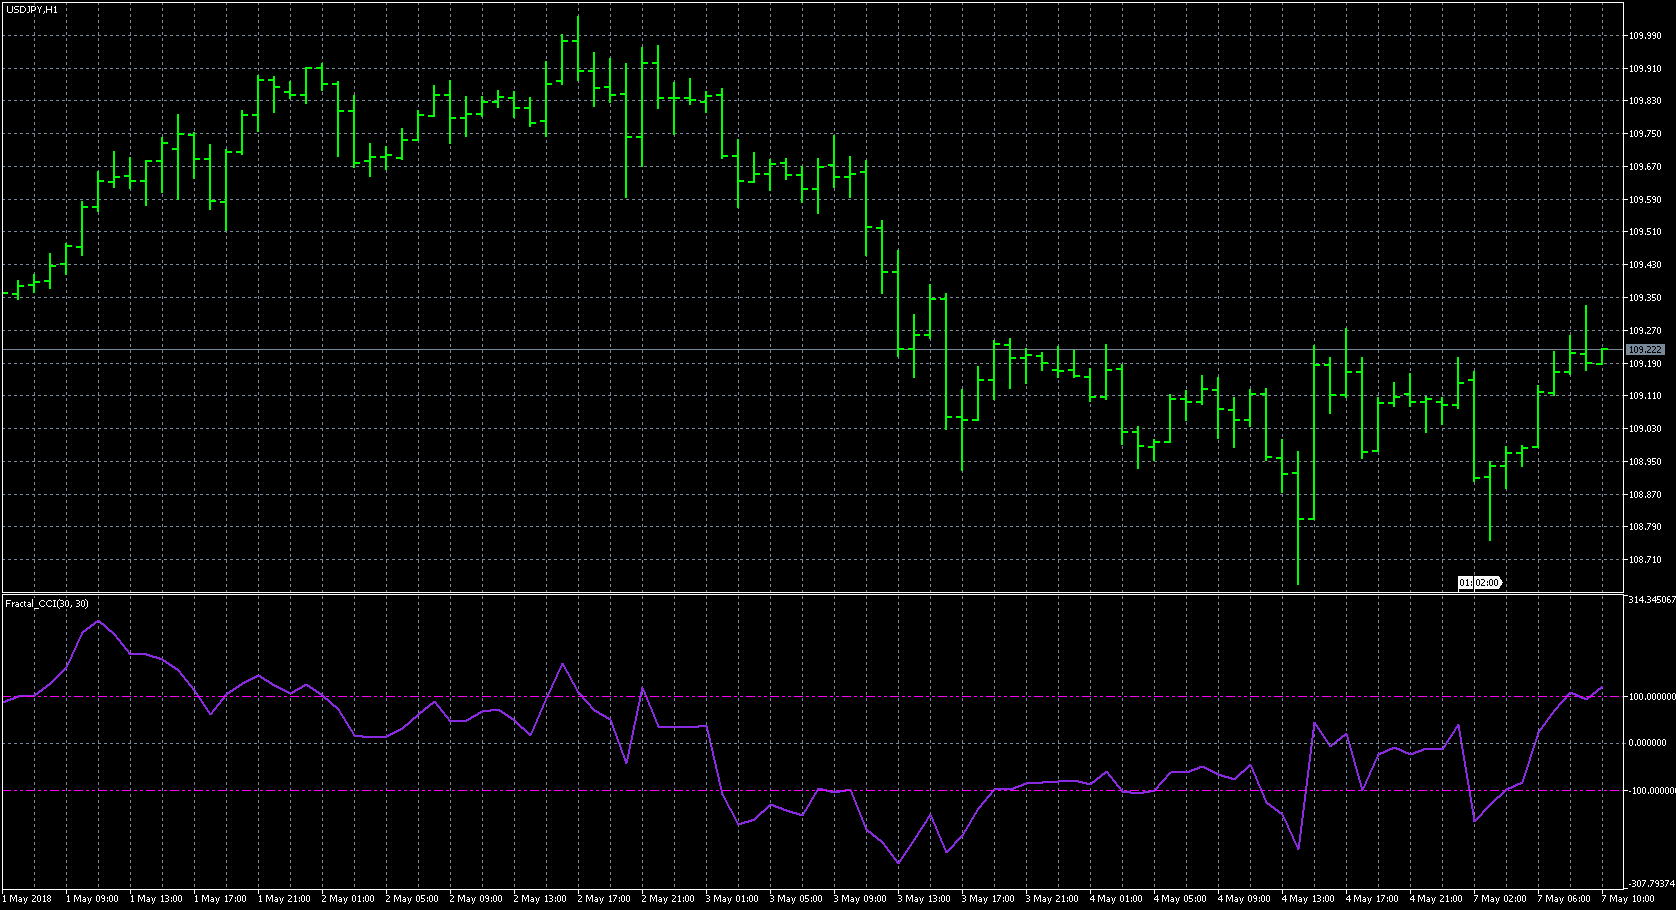
Task: Click the 109.270 price scale label
Action: 1645,331
